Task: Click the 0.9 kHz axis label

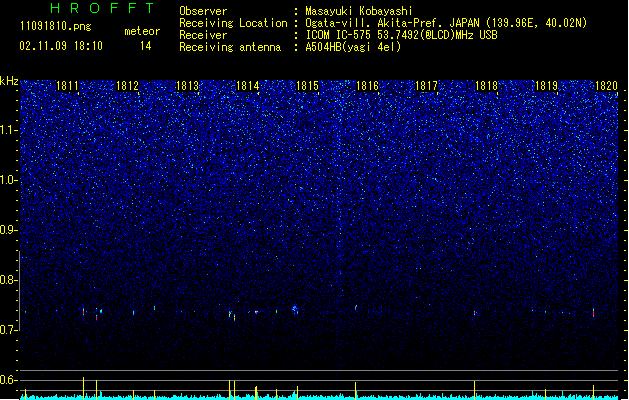Action: point(8,230)
